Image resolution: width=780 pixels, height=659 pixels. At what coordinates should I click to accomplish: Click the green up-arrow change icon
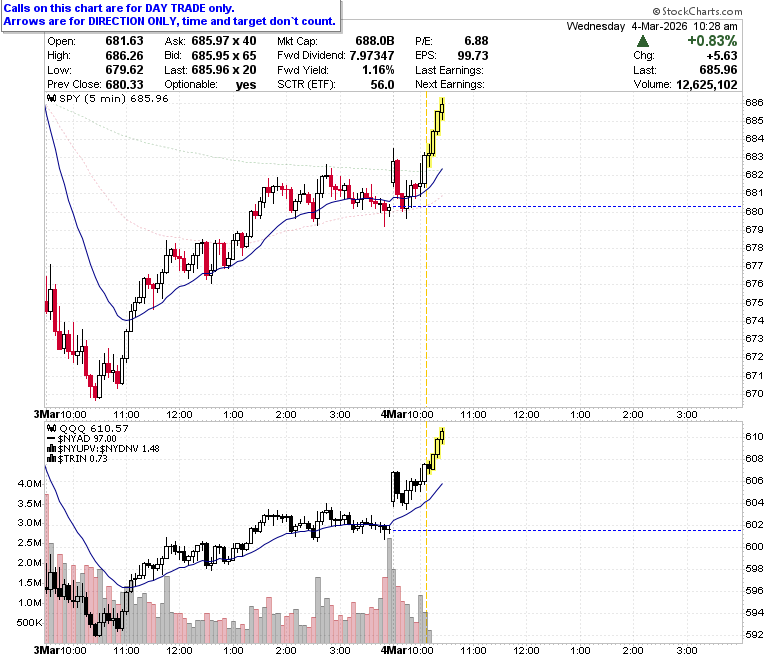tap(643, 41)
